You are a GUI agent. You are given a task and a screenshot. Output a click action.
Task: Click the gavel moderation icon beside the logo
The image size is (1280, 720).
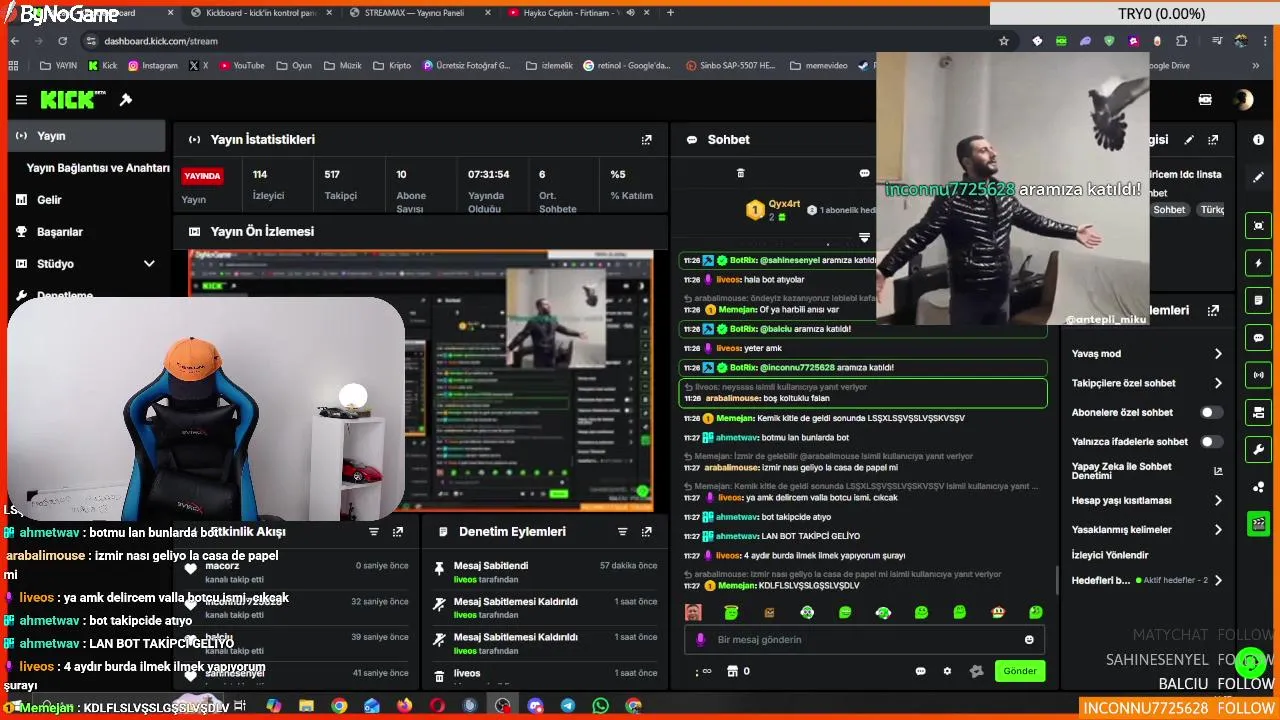[x=126, y=100]
